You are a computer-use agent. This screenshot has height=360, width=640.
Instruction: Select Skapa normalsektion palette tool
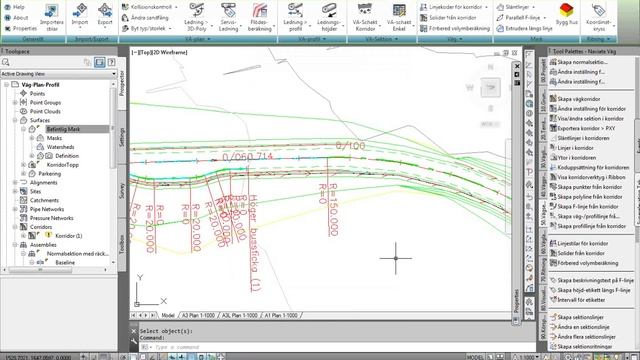[x=578, y=62]
